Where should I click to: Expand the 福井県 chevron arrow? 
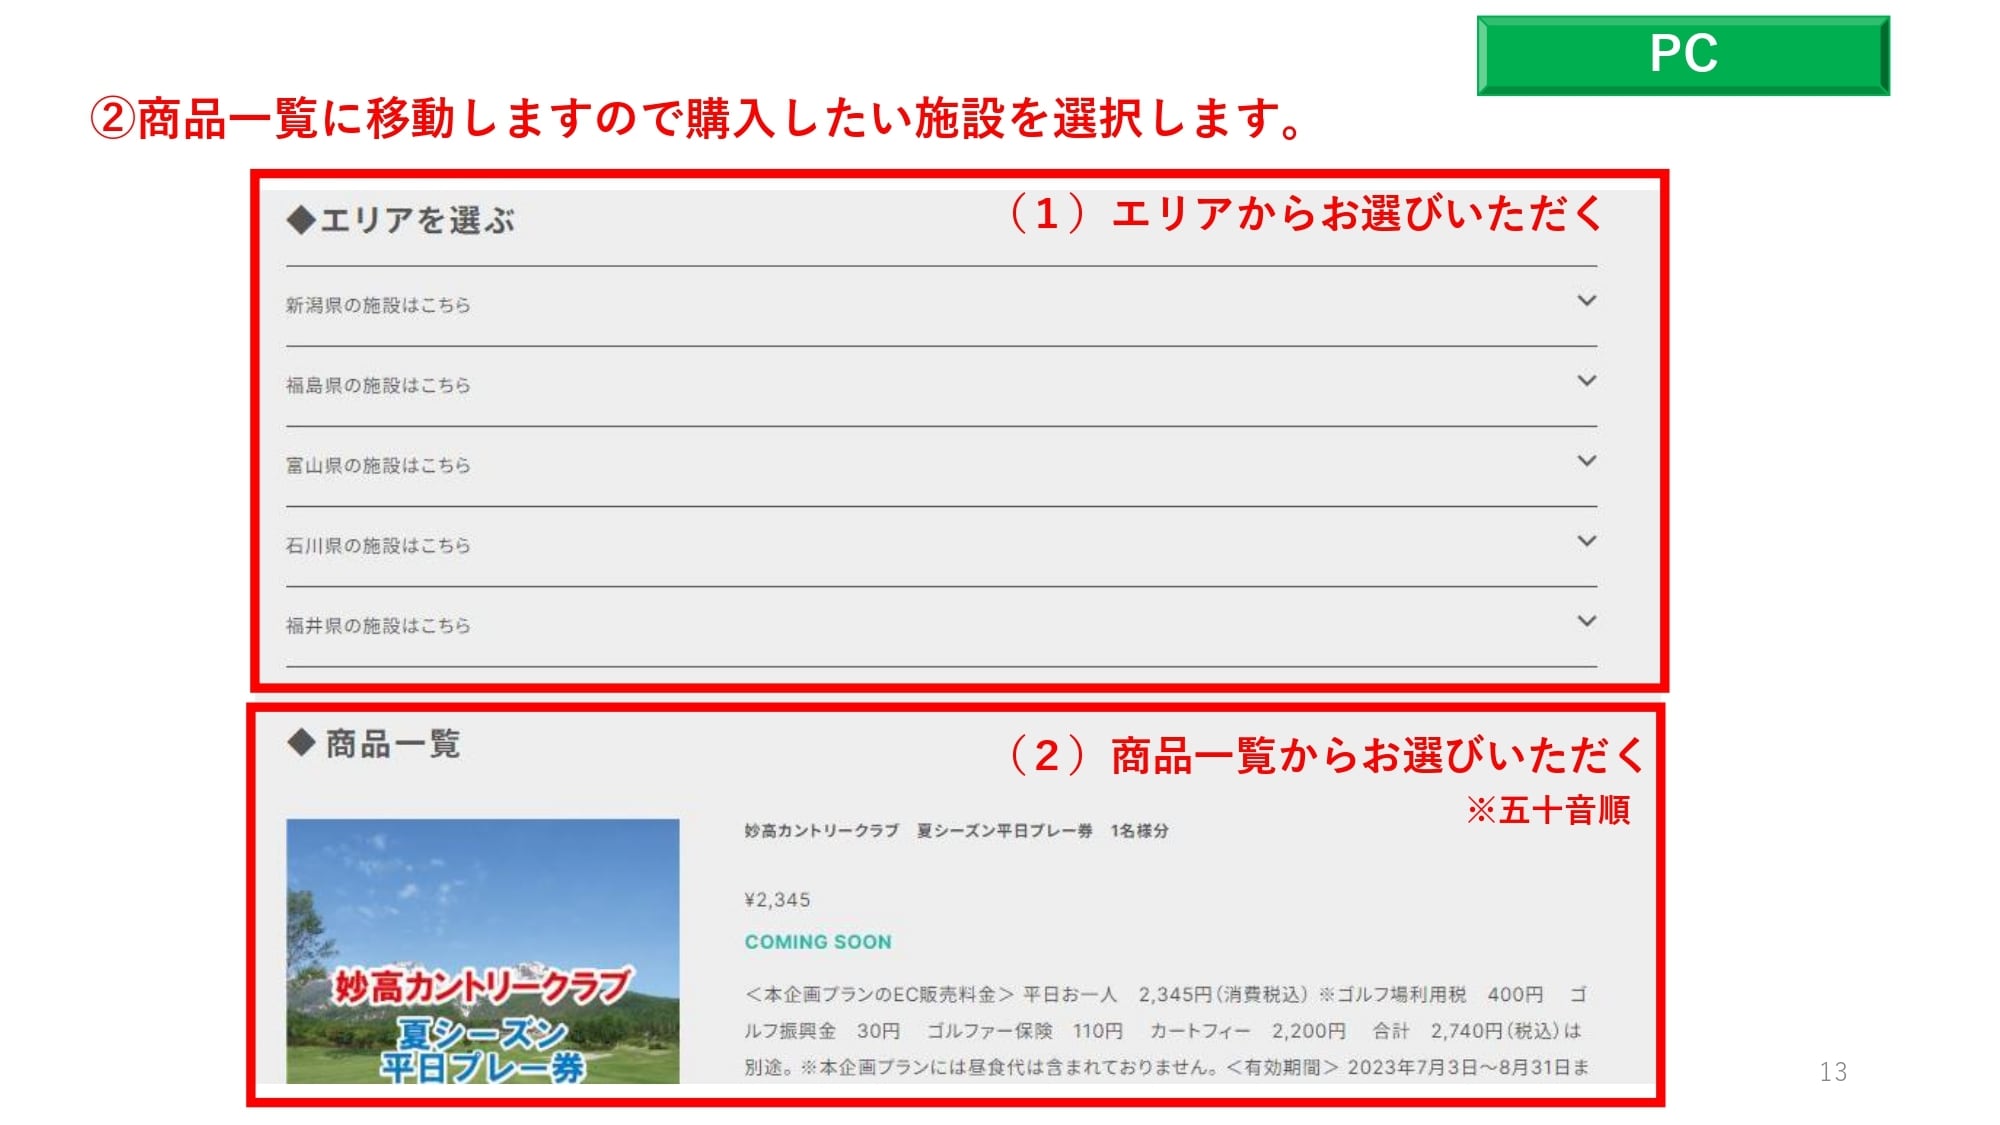[1586, 621]
